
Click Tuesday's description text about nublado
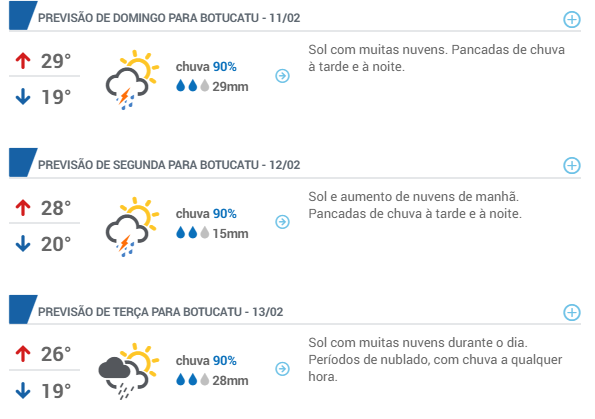435,360
